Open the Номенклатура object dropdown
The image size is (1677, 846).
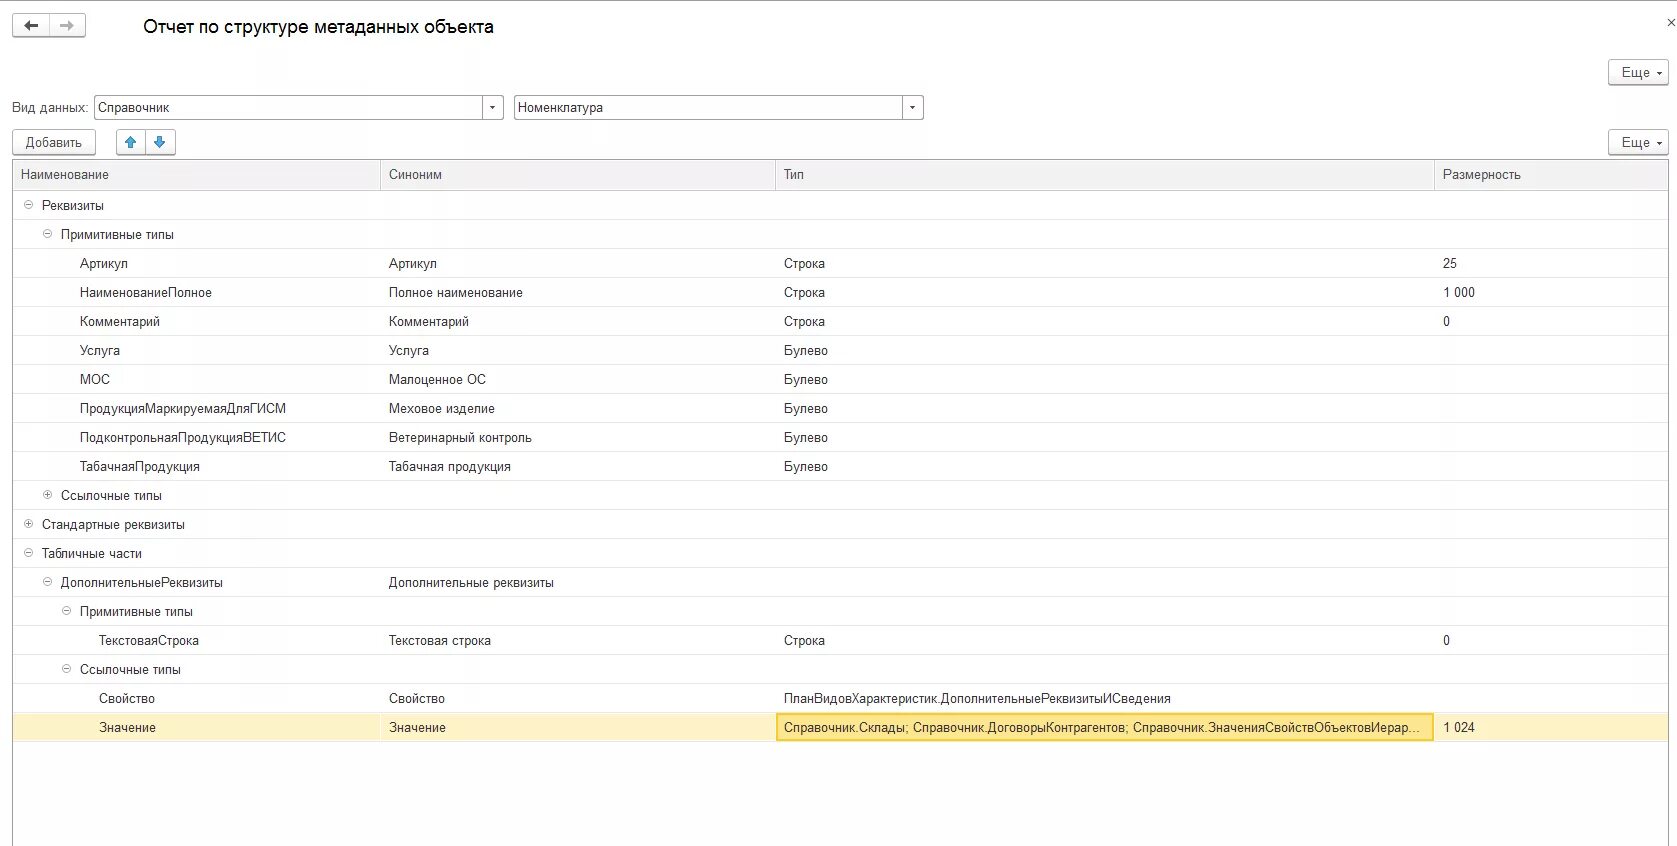[x=912, y=108]
